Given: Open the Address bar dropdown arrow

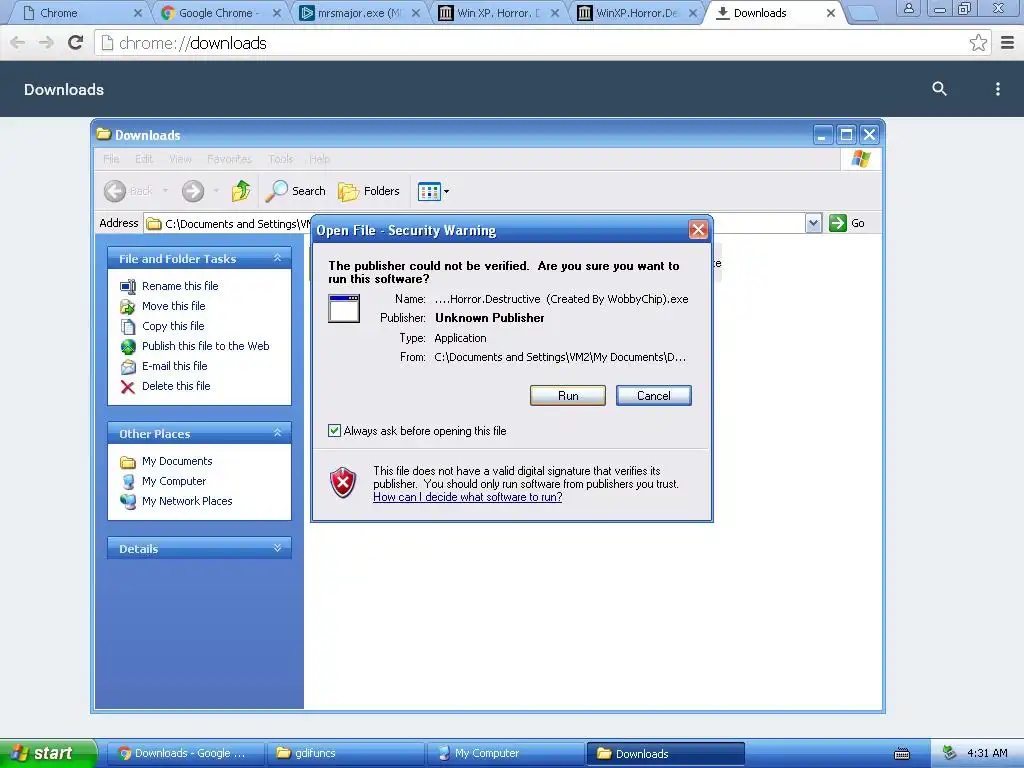Looking at the screenshot, I should [813, 223].
